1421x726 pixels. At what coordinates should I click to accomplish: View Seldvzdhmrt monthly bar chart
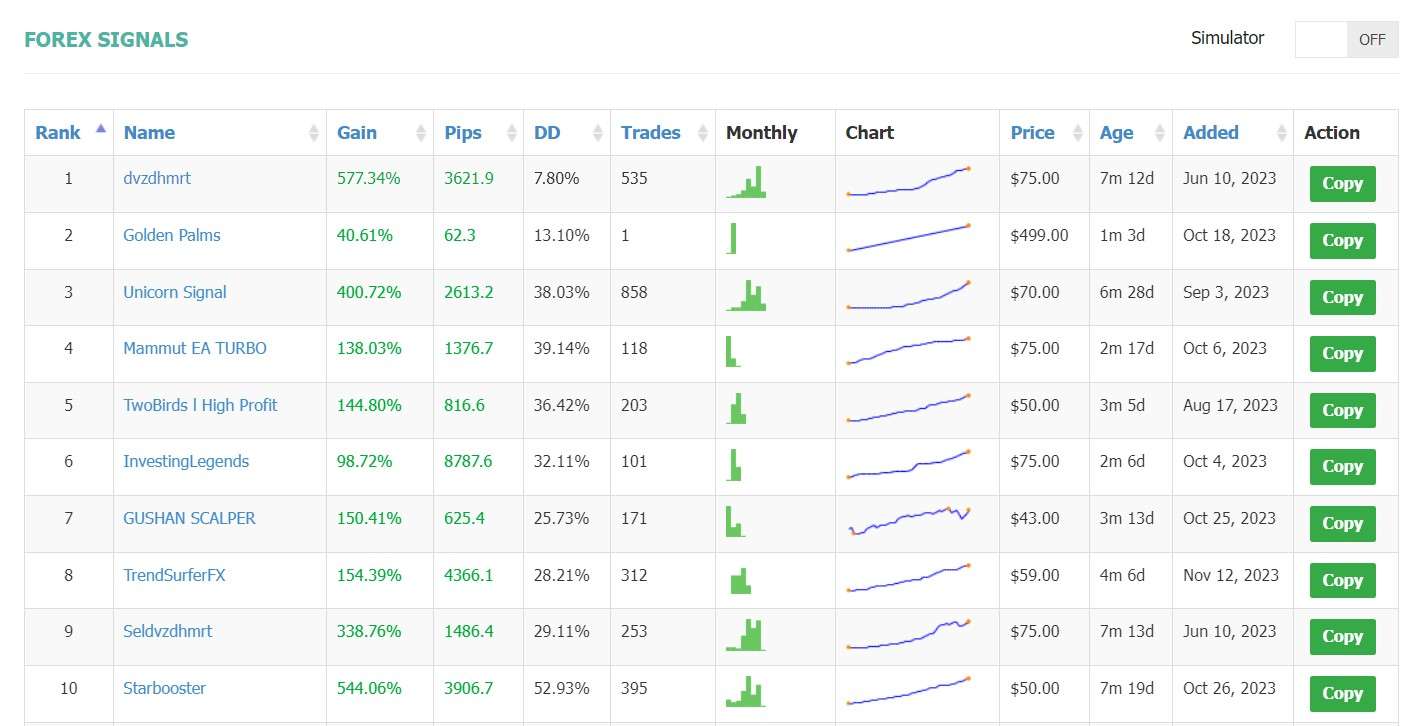pyautogui.click(x=746, y=634)
